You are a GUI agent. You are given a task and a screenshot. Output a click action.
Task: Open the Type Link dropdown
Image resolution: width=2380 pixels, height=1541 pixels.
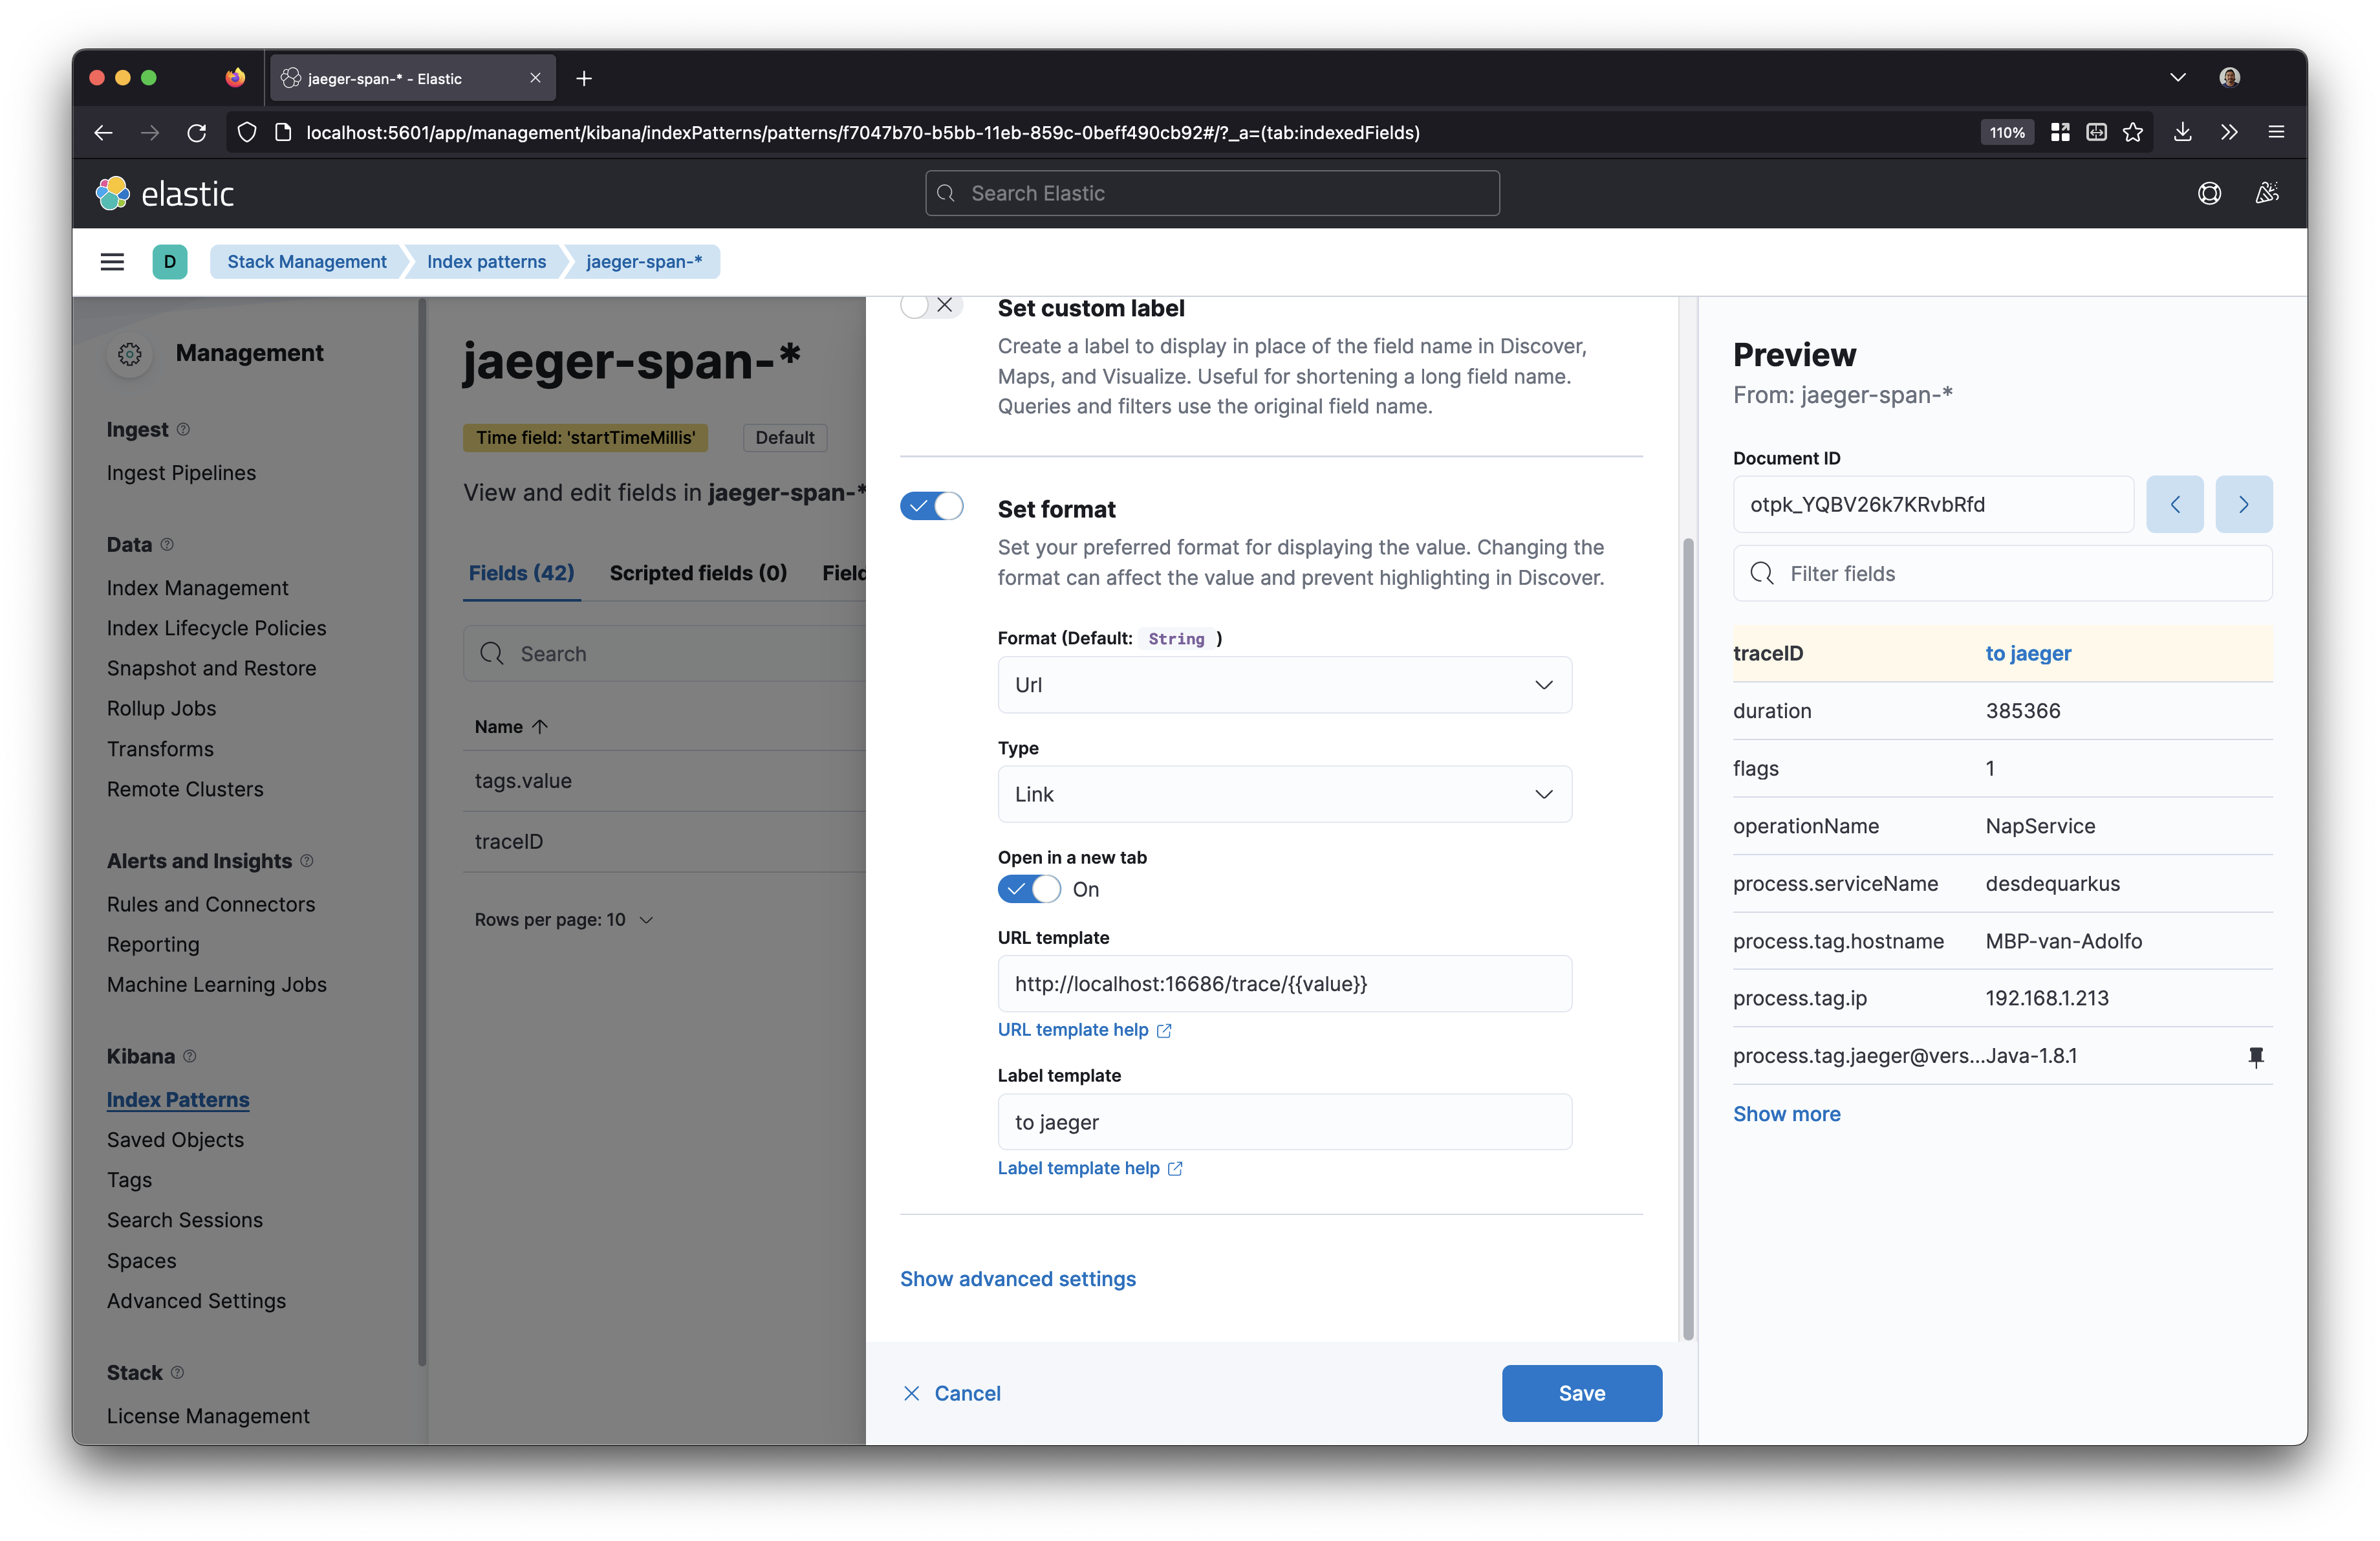1284,794
